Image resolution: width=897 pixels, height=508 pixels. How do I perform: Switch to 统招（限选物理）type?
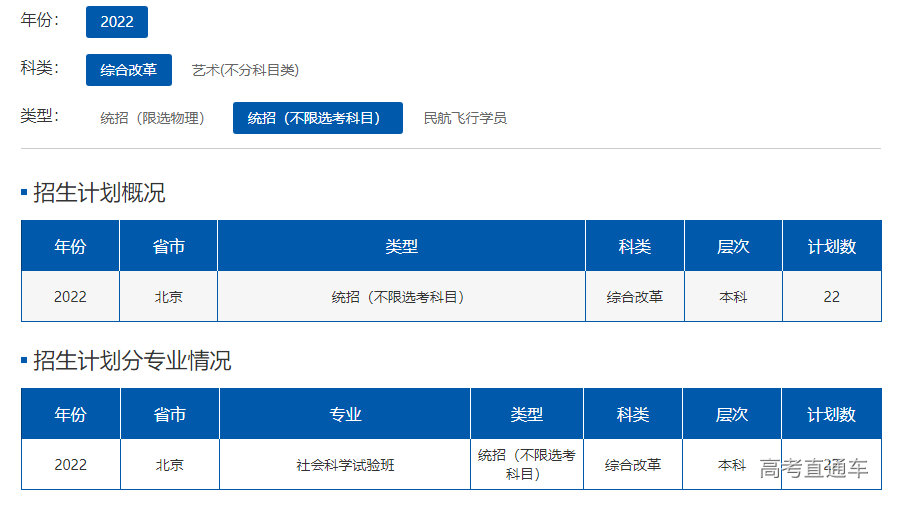pyautogui.click(x=153, y=118)
